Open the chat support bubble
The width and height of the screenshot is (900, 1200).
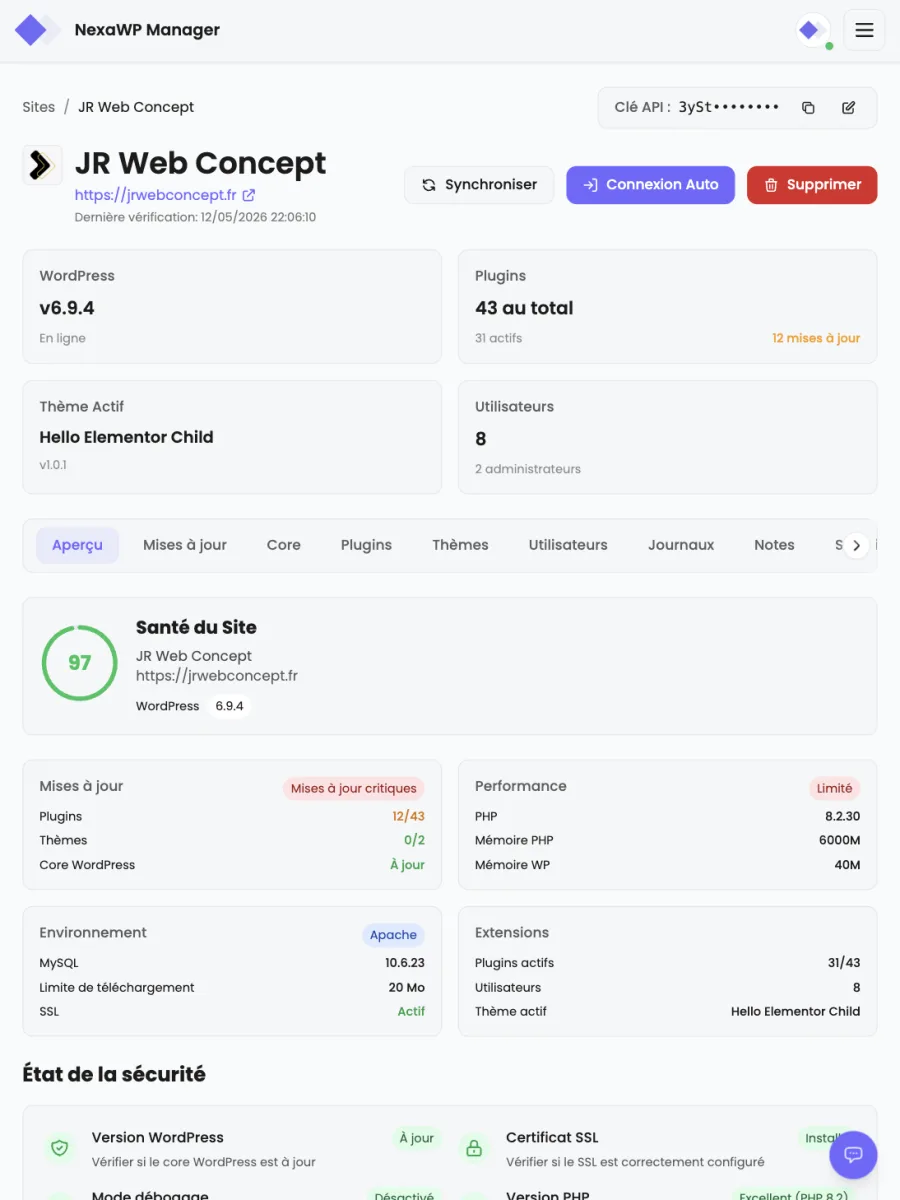click(x=853, y=1155)
